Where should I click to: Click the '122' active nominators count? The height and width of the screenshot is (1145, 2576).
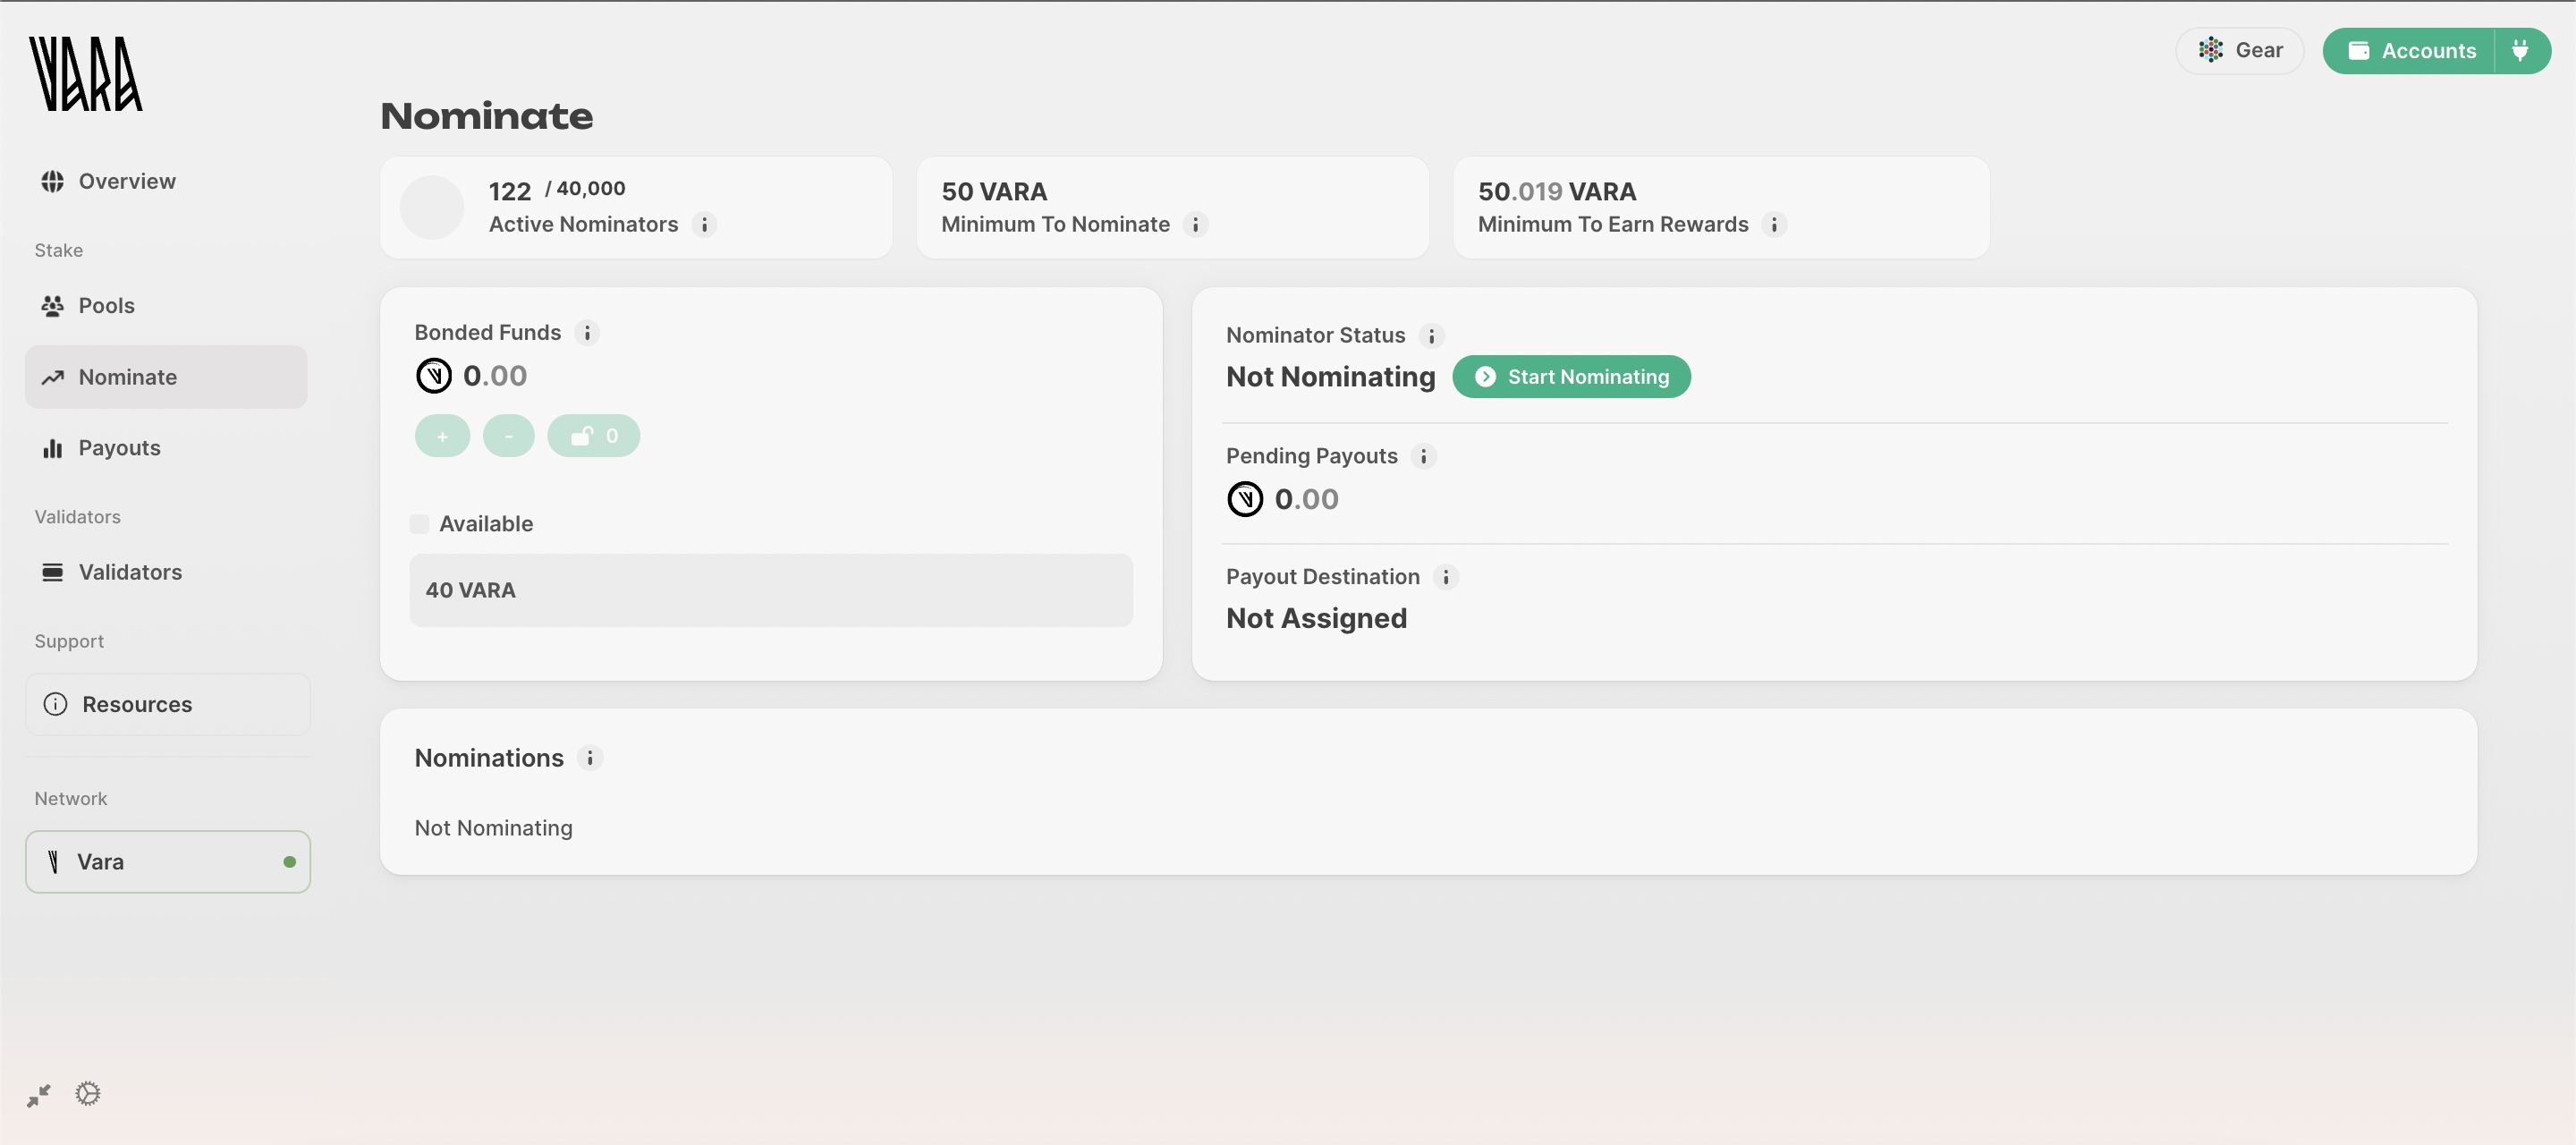510,191
